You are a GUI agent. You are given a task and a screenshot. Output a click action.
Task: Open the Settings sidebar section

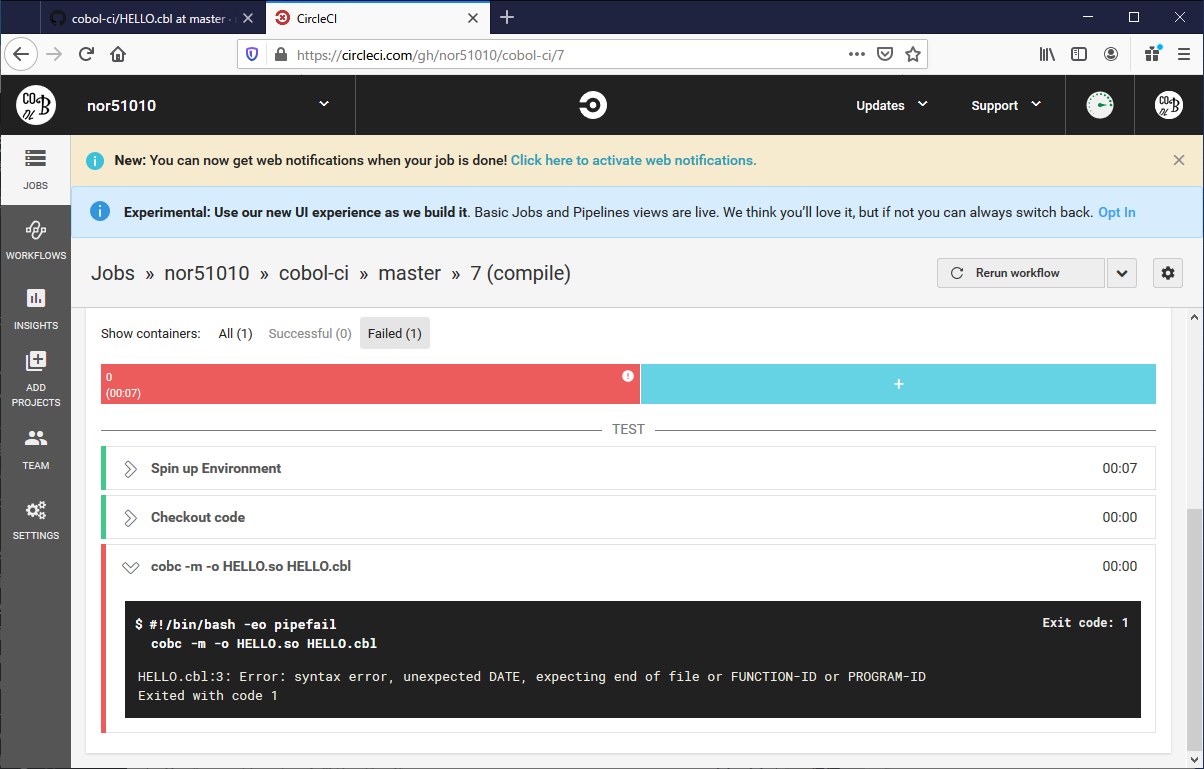[x=35, y=520]
